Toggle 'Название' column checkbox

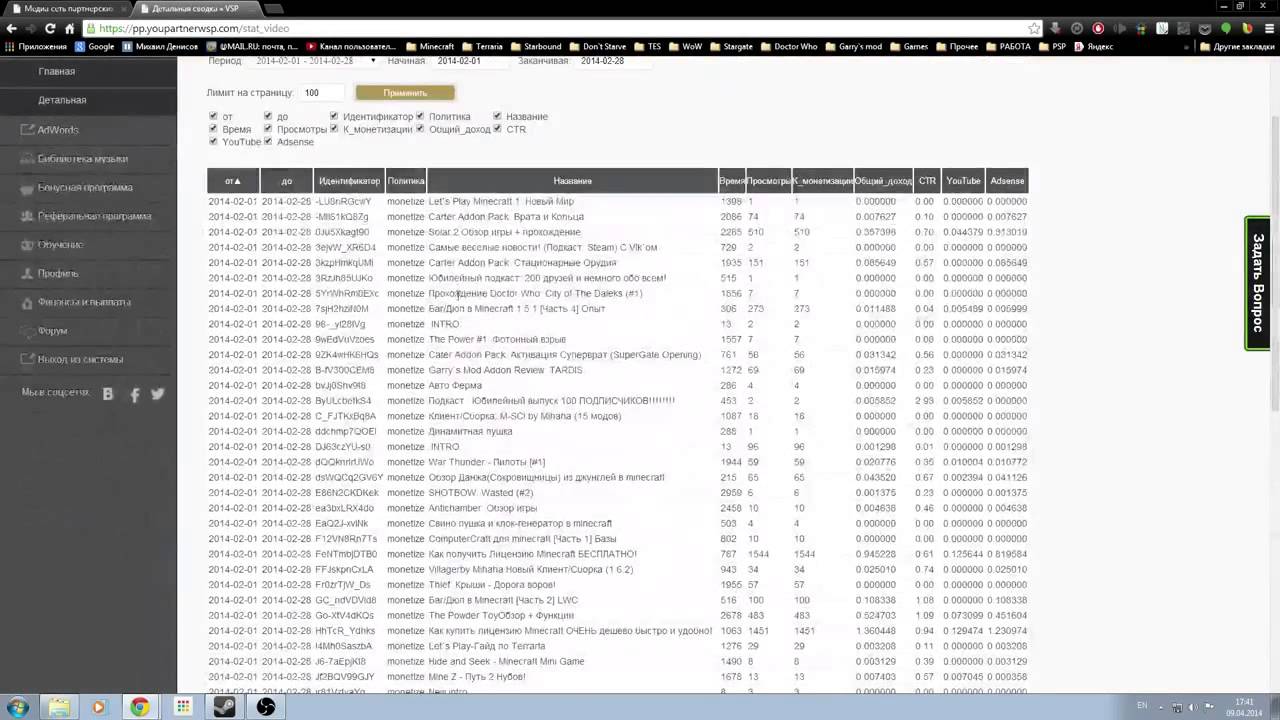coord(497,116)
